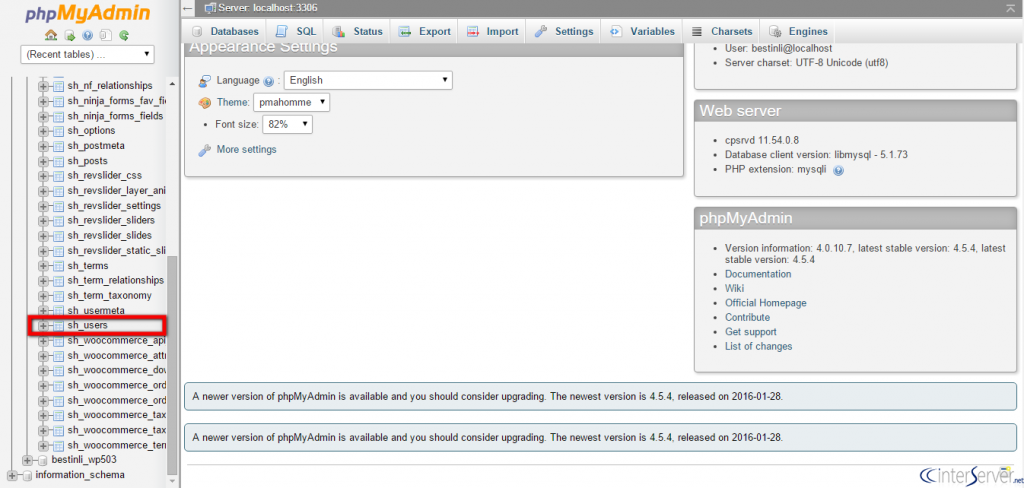Open the Official Homepage link

pos(765,303)
